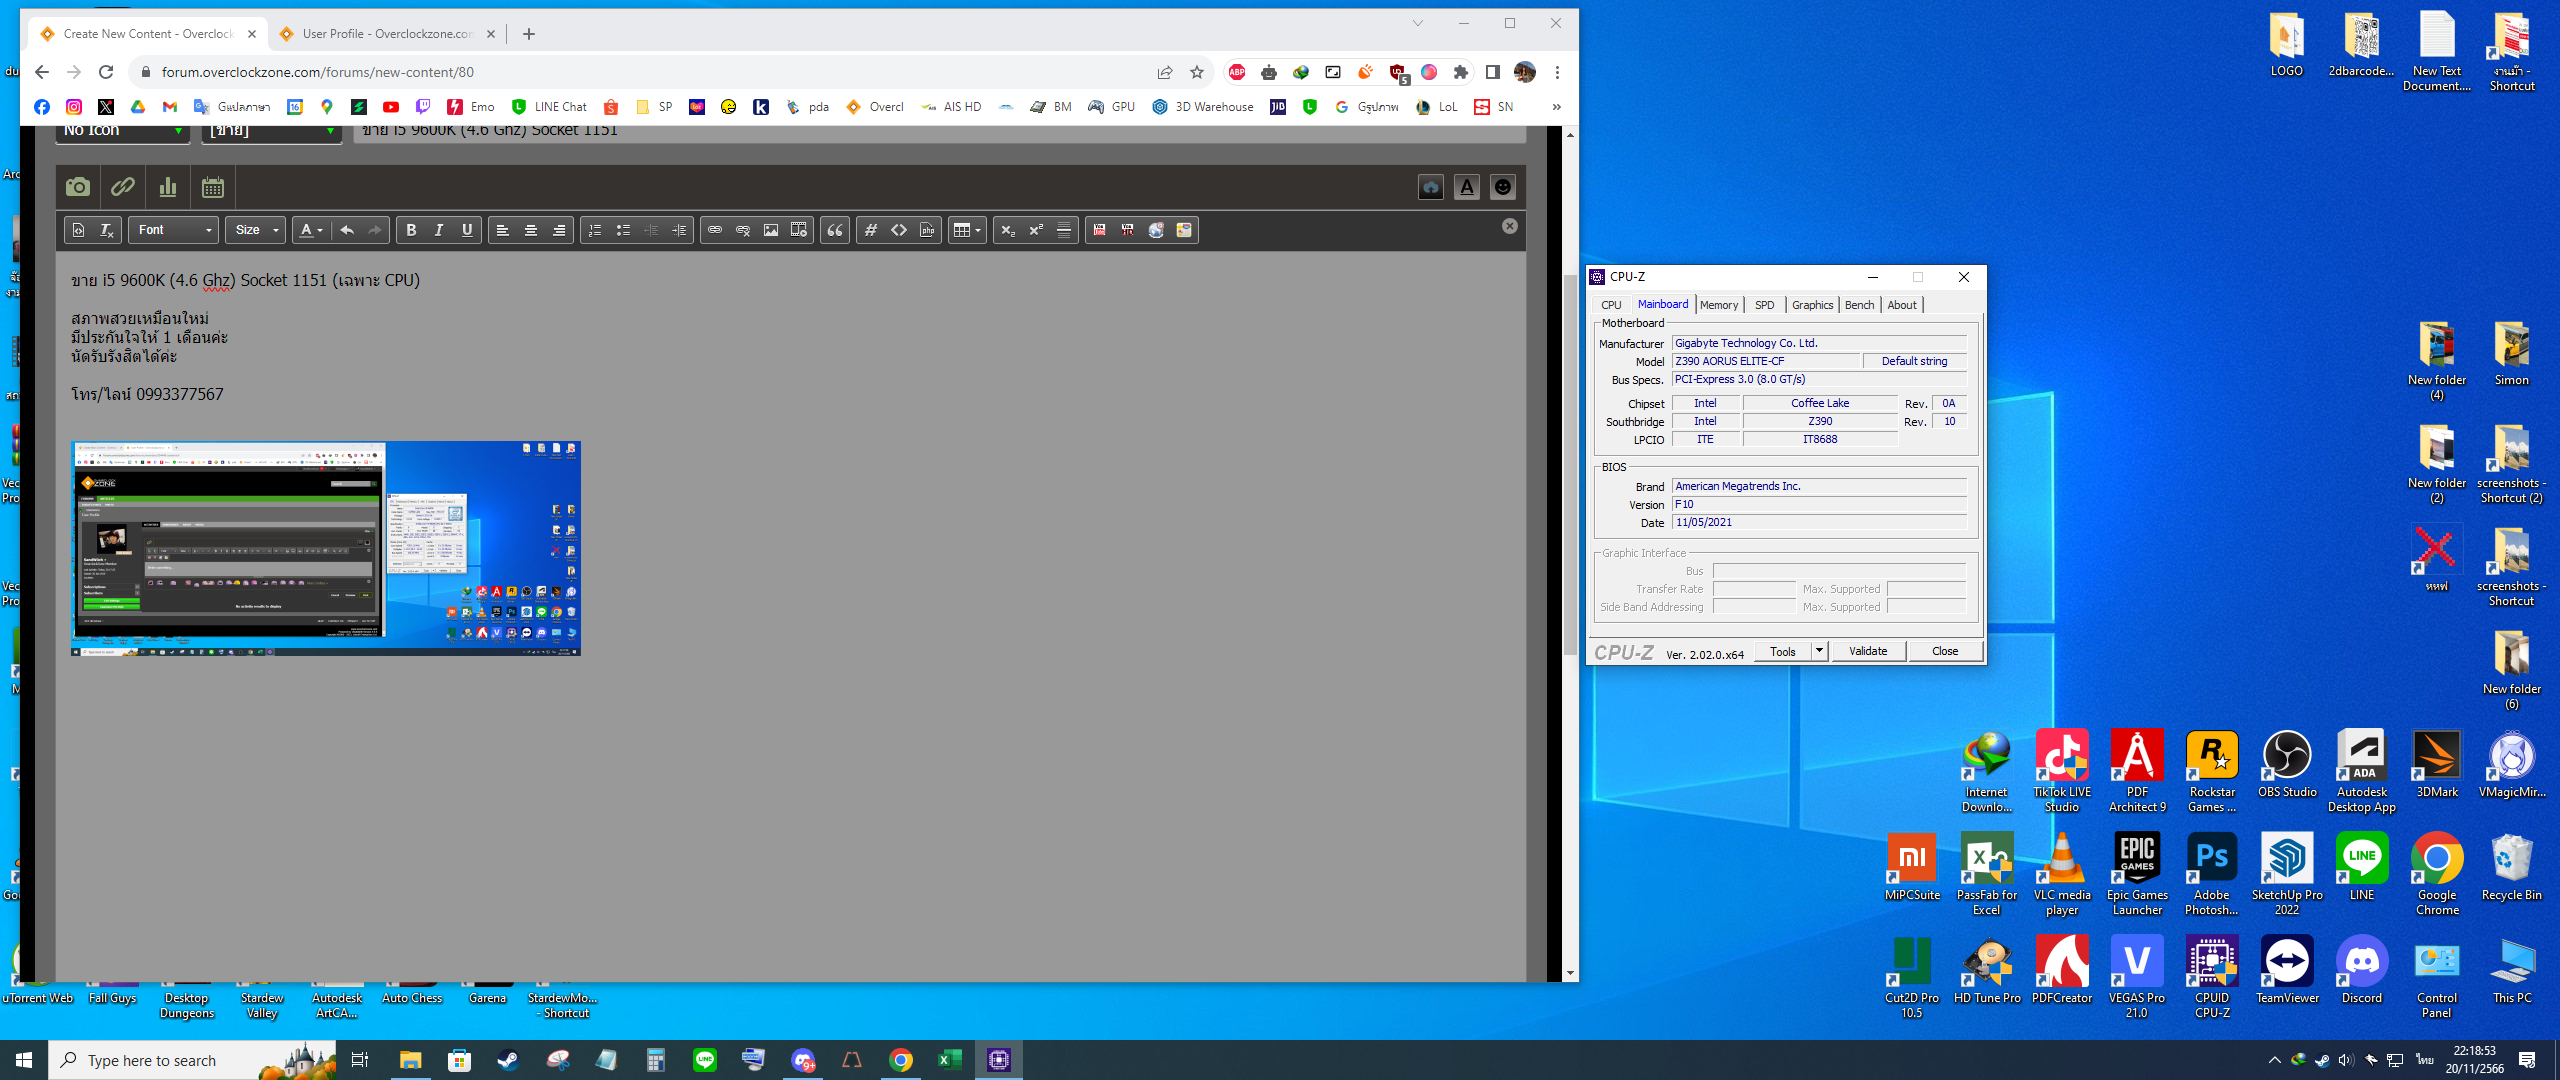Toggle italic formatting
This screenshot has height=1080, width=2560.
[x=439, y=230]
